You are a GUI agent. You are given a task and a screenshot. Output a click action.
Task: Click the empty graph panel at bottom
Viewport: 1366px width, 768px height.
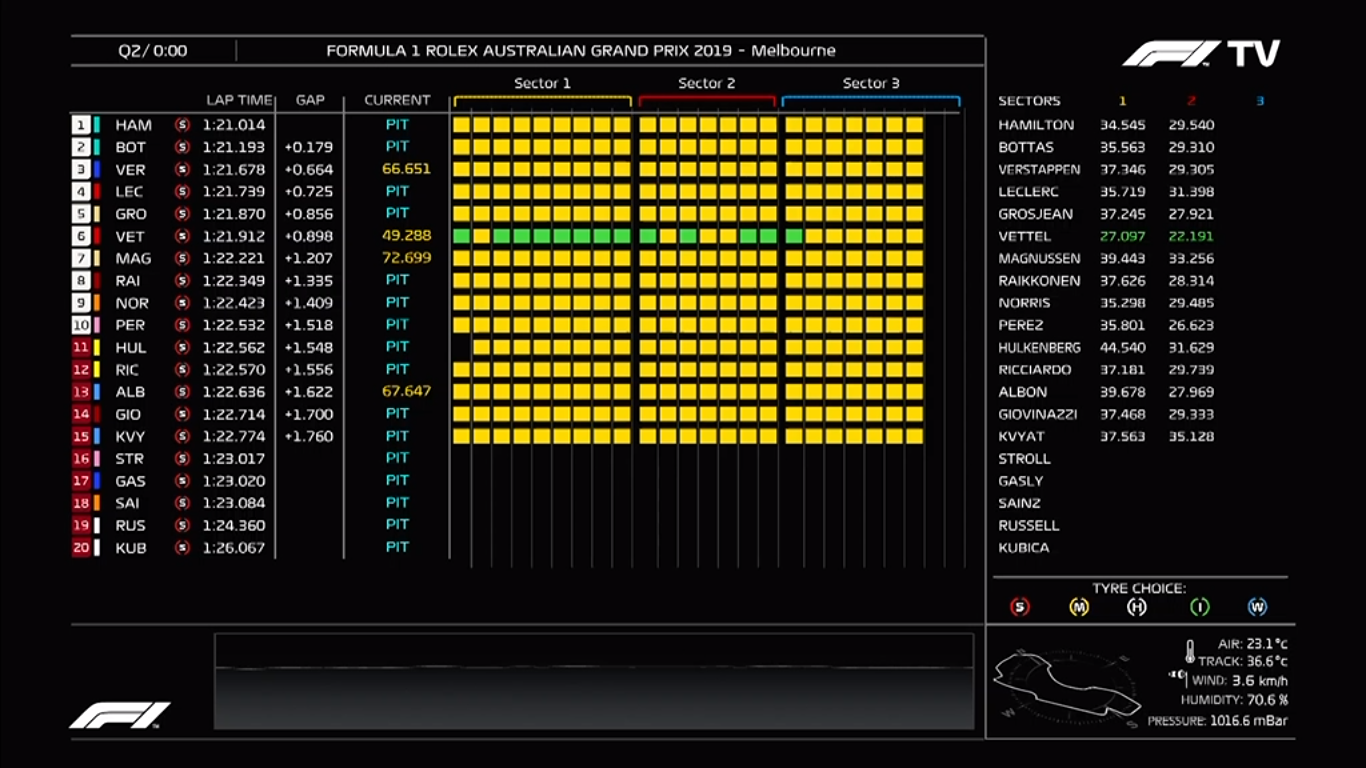(594, 681)
